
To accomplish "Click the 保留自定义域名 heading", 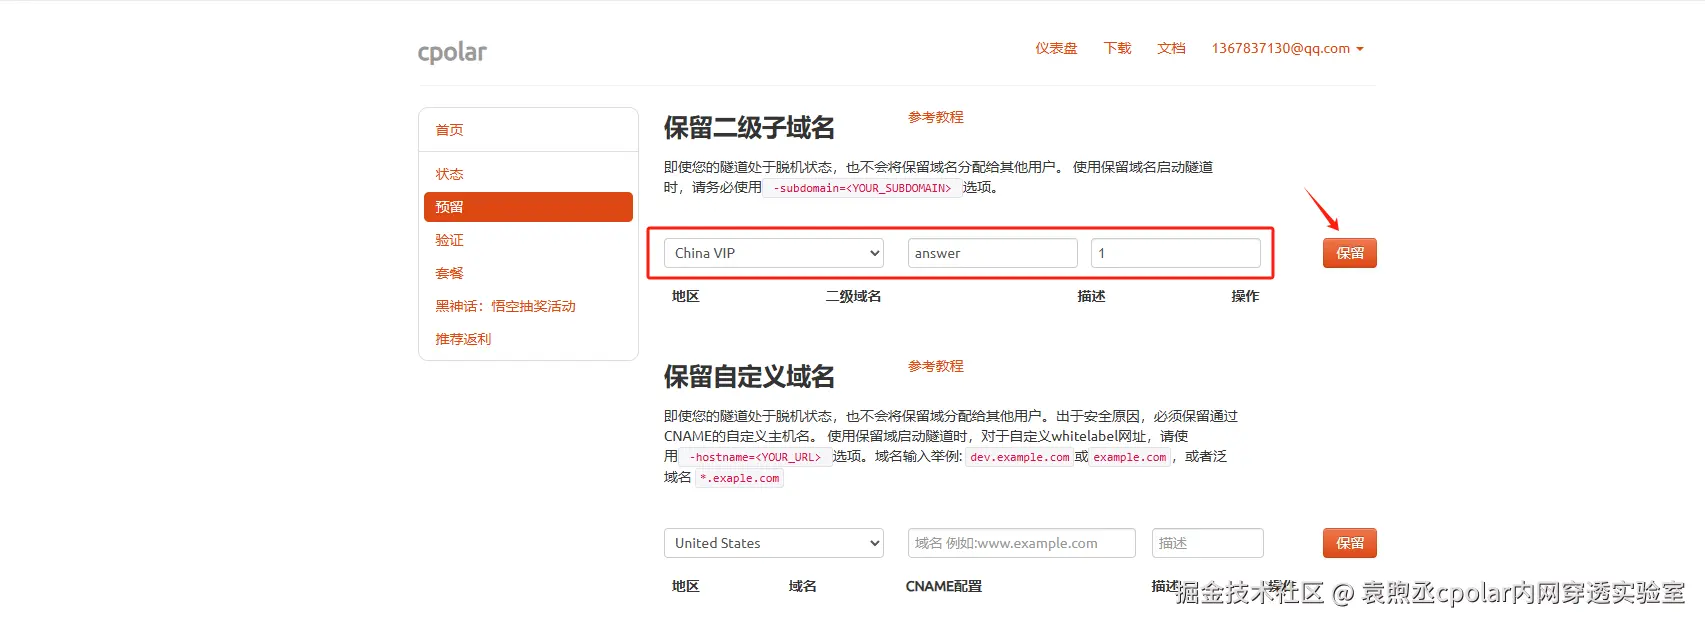I will (749, 377).
